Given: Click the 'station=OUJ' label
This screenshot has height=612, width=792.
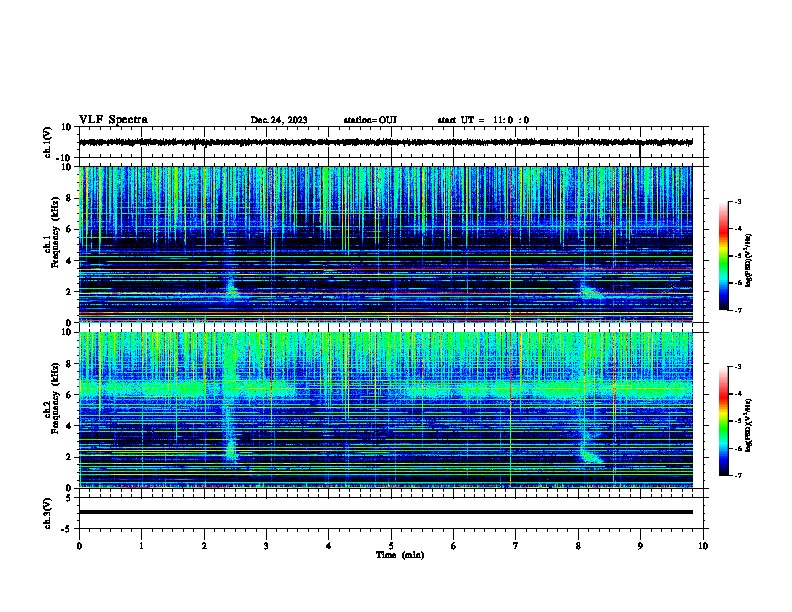Looking at the screenshot, I should coord(370,120).
